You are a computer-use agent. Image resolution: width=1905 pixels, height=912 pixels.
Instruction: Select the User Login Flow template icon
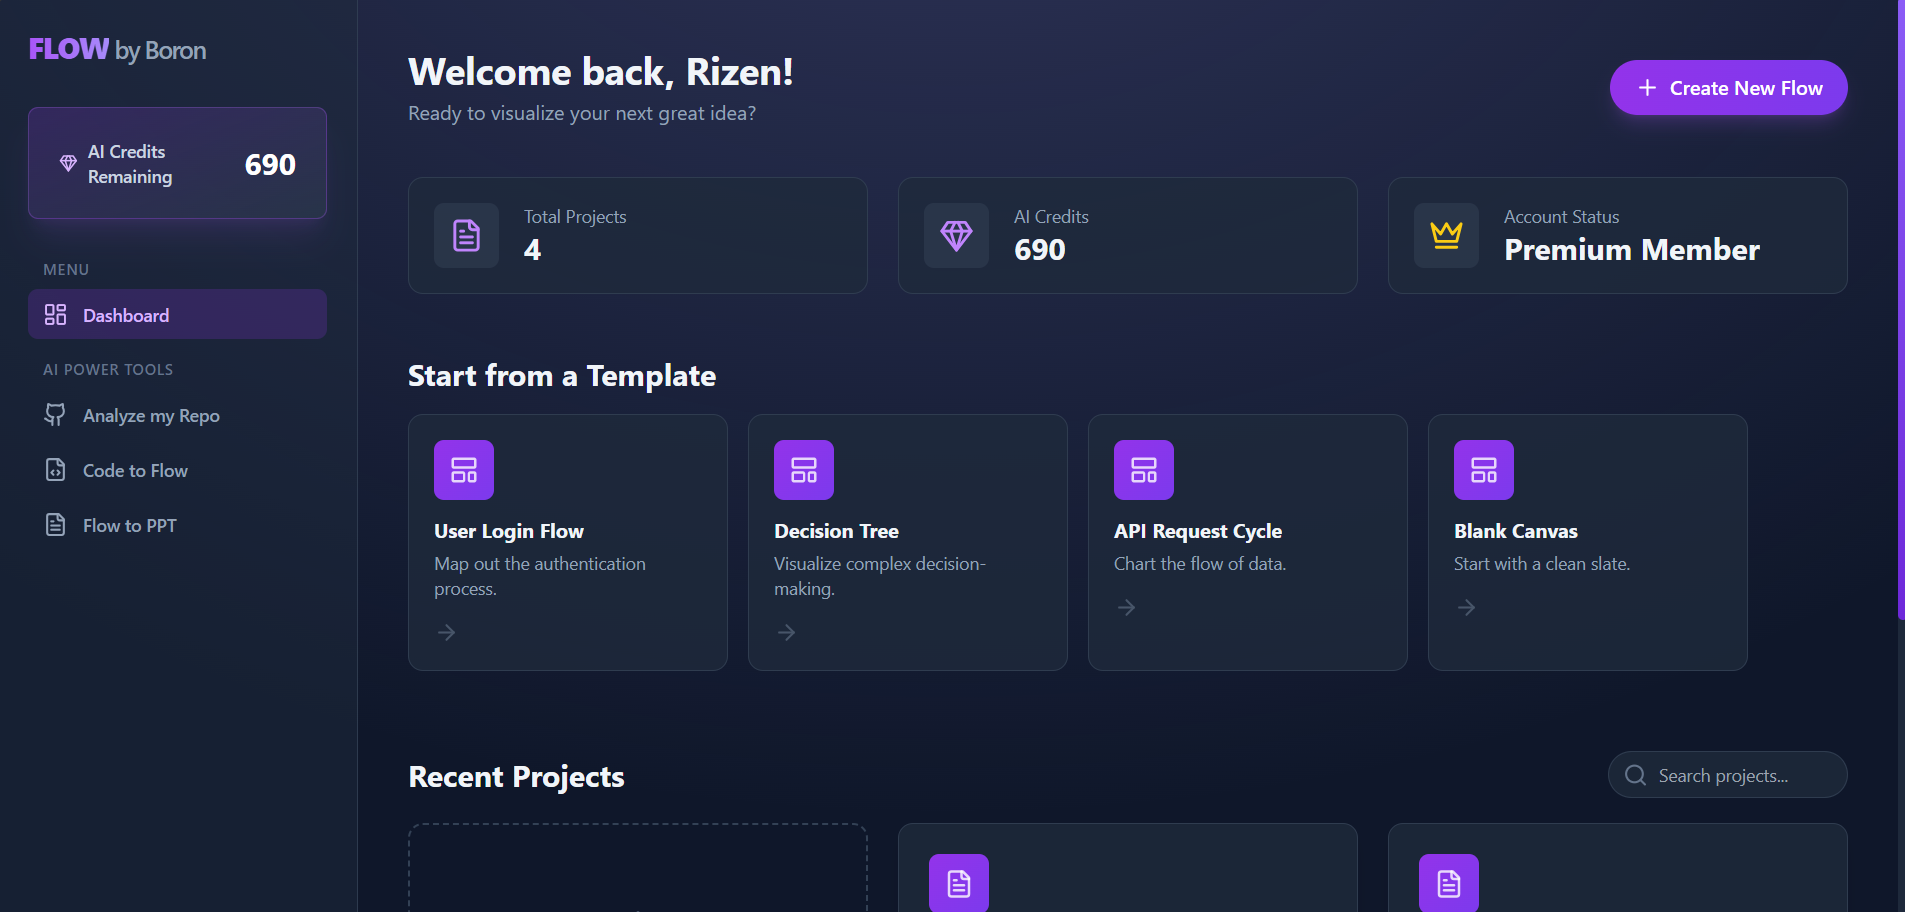pyautogui.click(x=463, y=469)
